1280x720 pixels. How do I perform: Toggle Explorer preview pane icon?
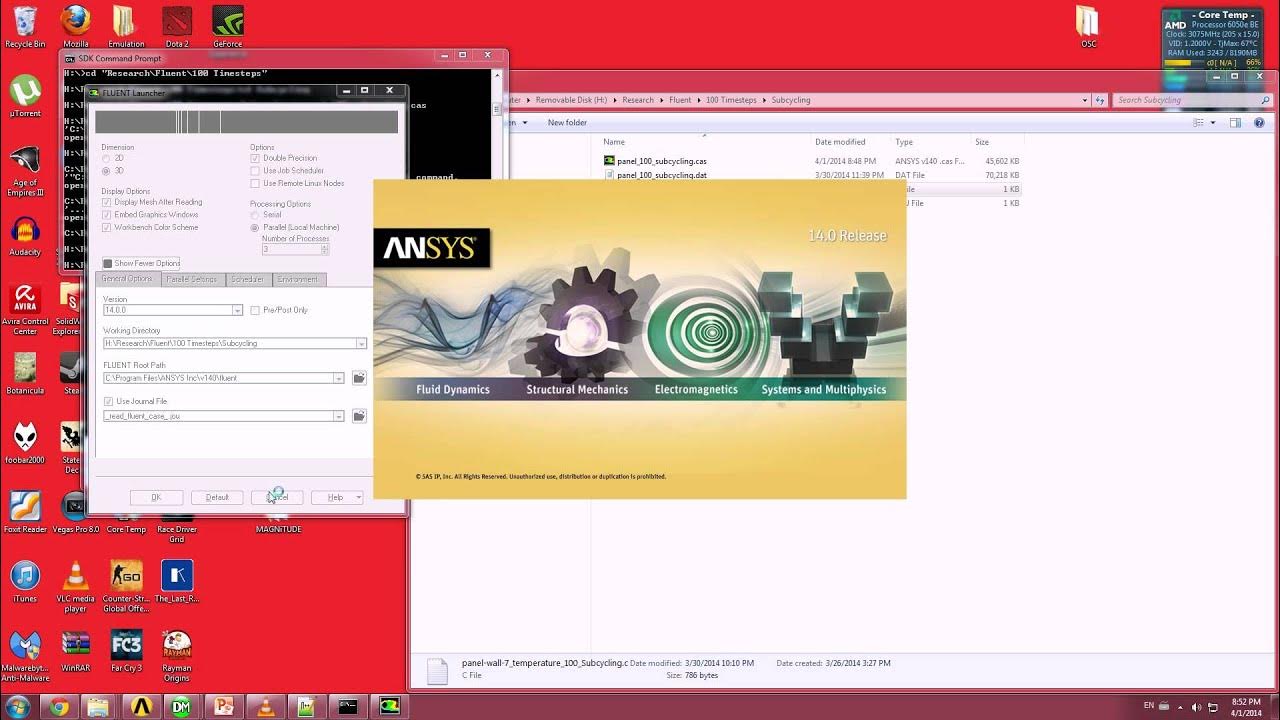pyautogui.click(x=1235, y=122)
